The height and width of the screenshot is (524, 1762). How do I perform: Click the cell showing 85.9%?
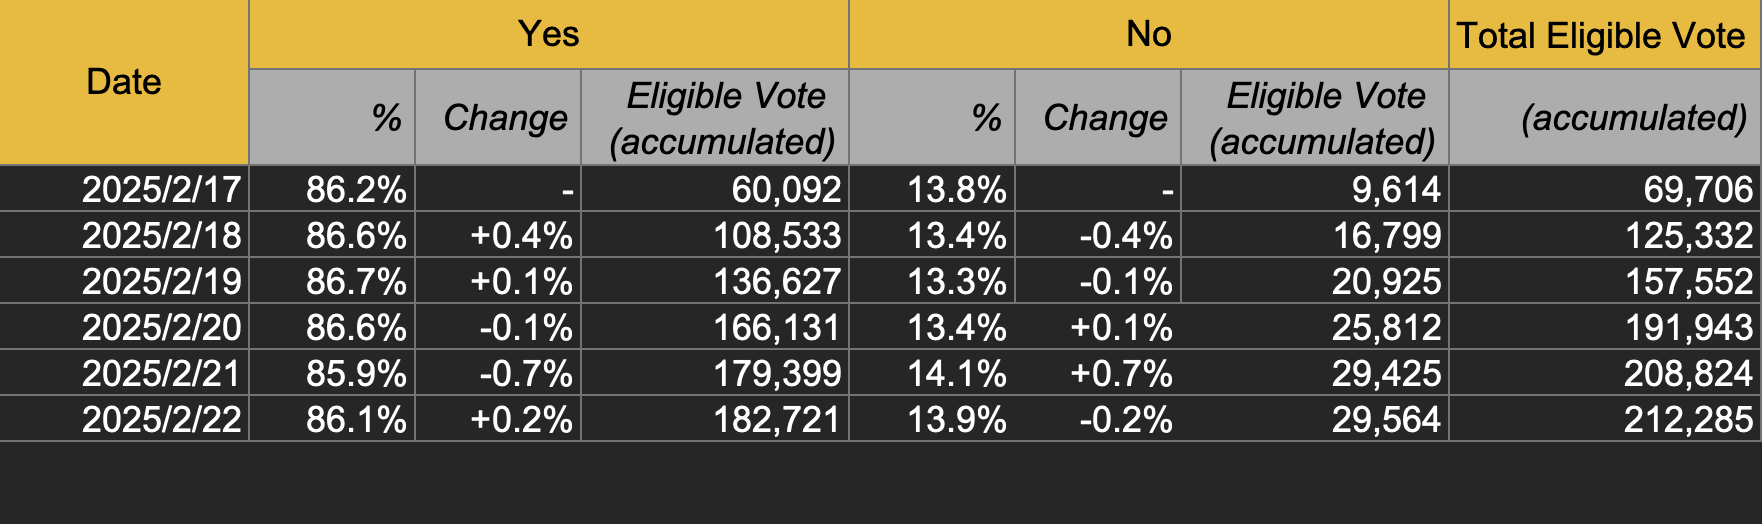(x=356, y=373)
